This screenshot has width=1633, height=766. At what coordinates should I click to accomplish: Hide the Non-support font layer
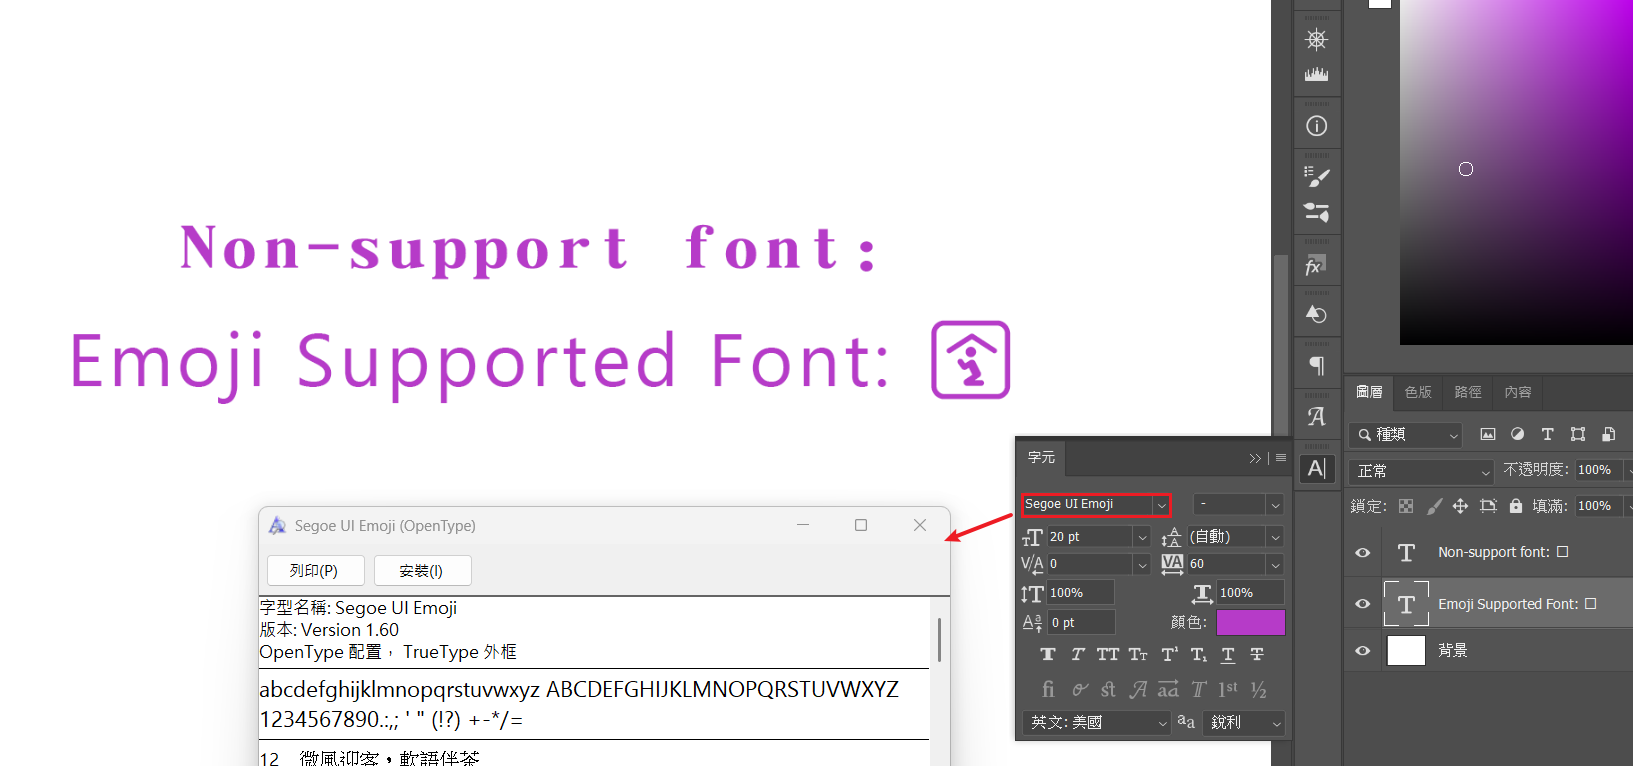click(x=1363, y=552)
